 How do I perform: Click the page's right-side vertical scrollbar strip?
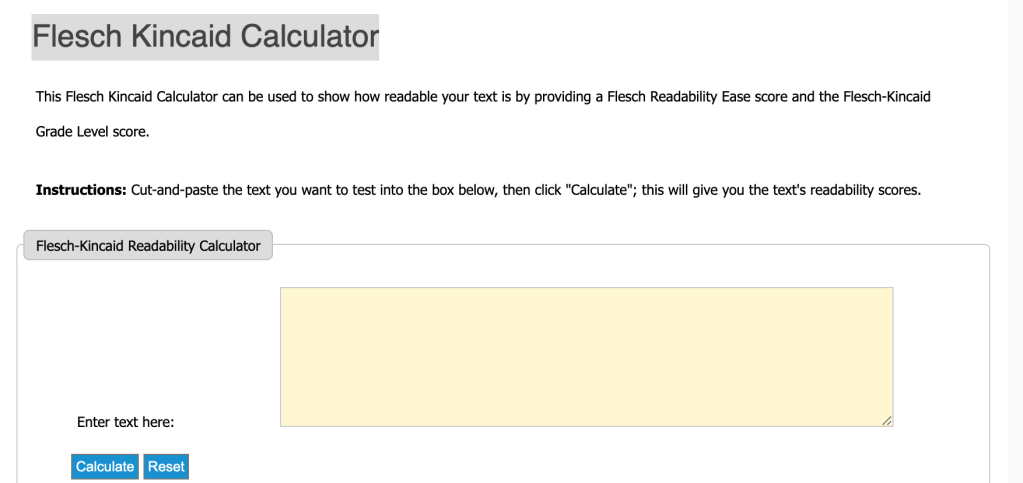(1015, 240)
